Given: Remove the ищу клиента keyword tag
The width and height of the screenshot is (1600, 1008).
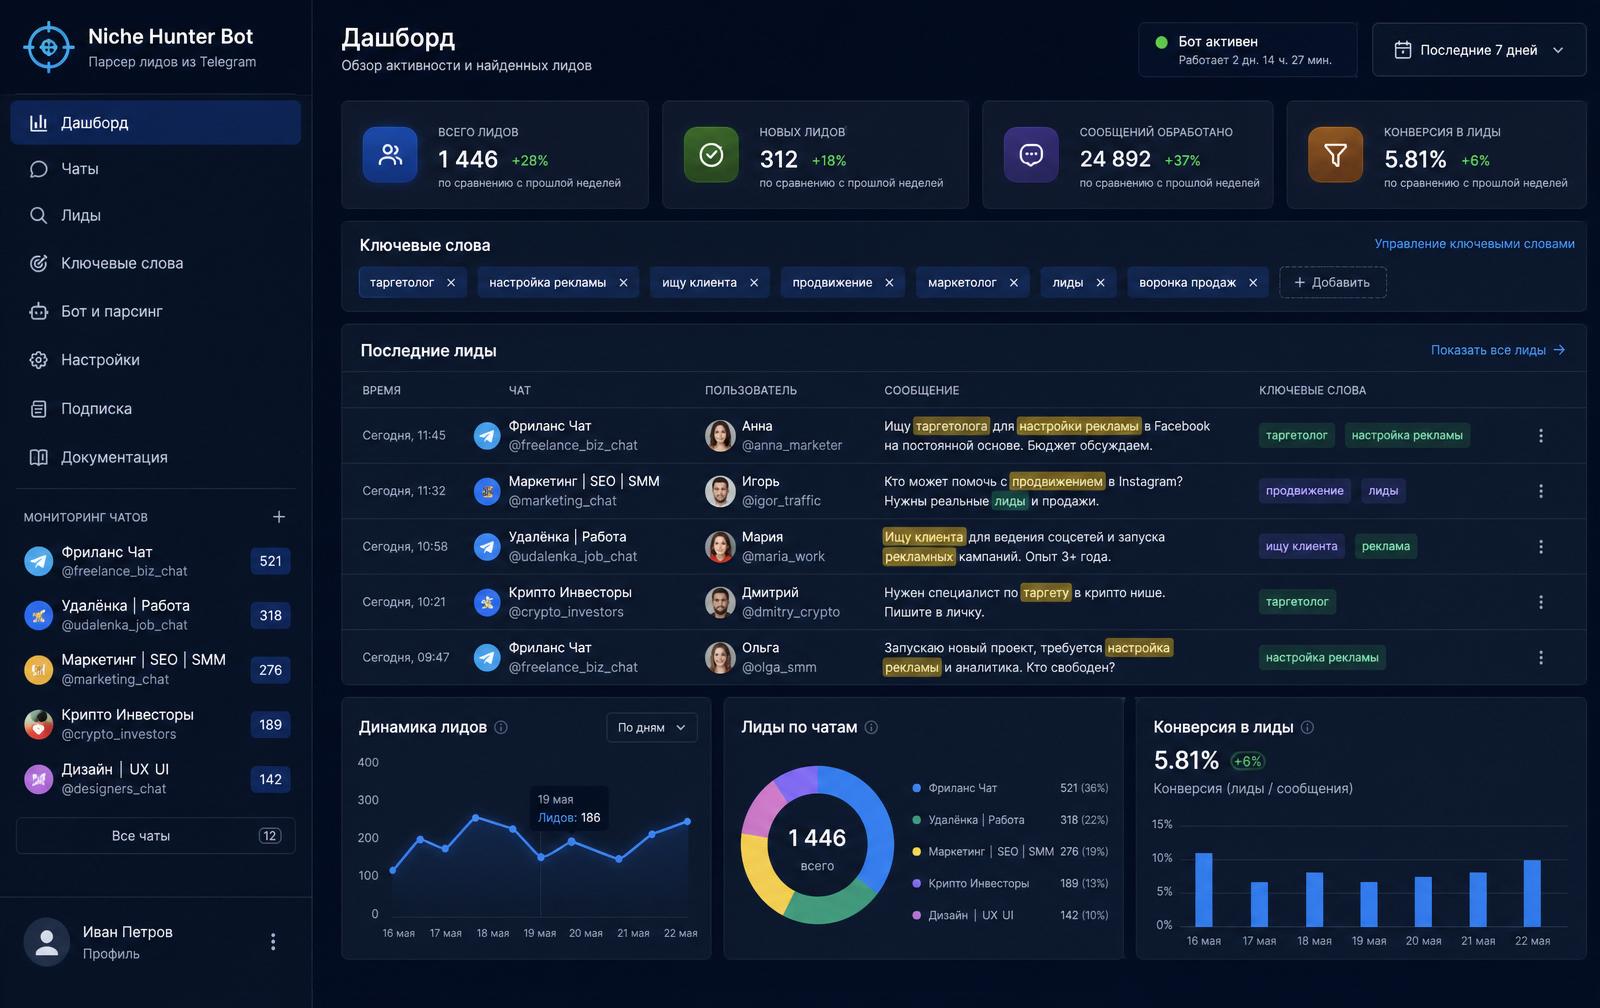Looking at the screenshot, I should pos(754,283).
